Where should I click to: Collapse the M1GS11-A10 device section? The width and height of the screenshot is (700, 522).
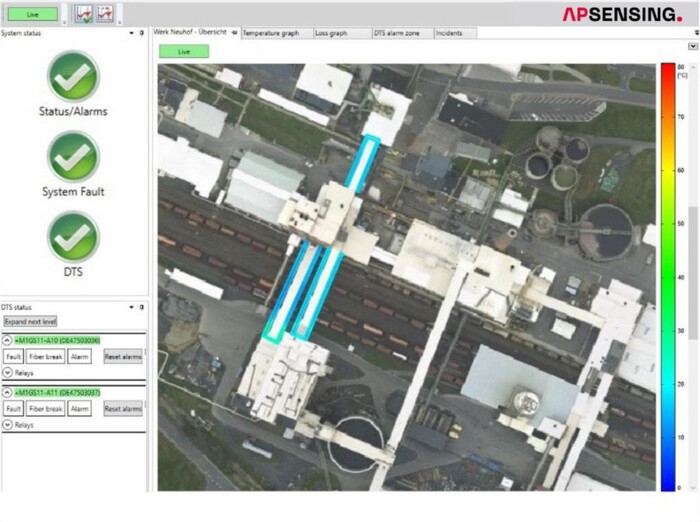[x=8, y=340]
